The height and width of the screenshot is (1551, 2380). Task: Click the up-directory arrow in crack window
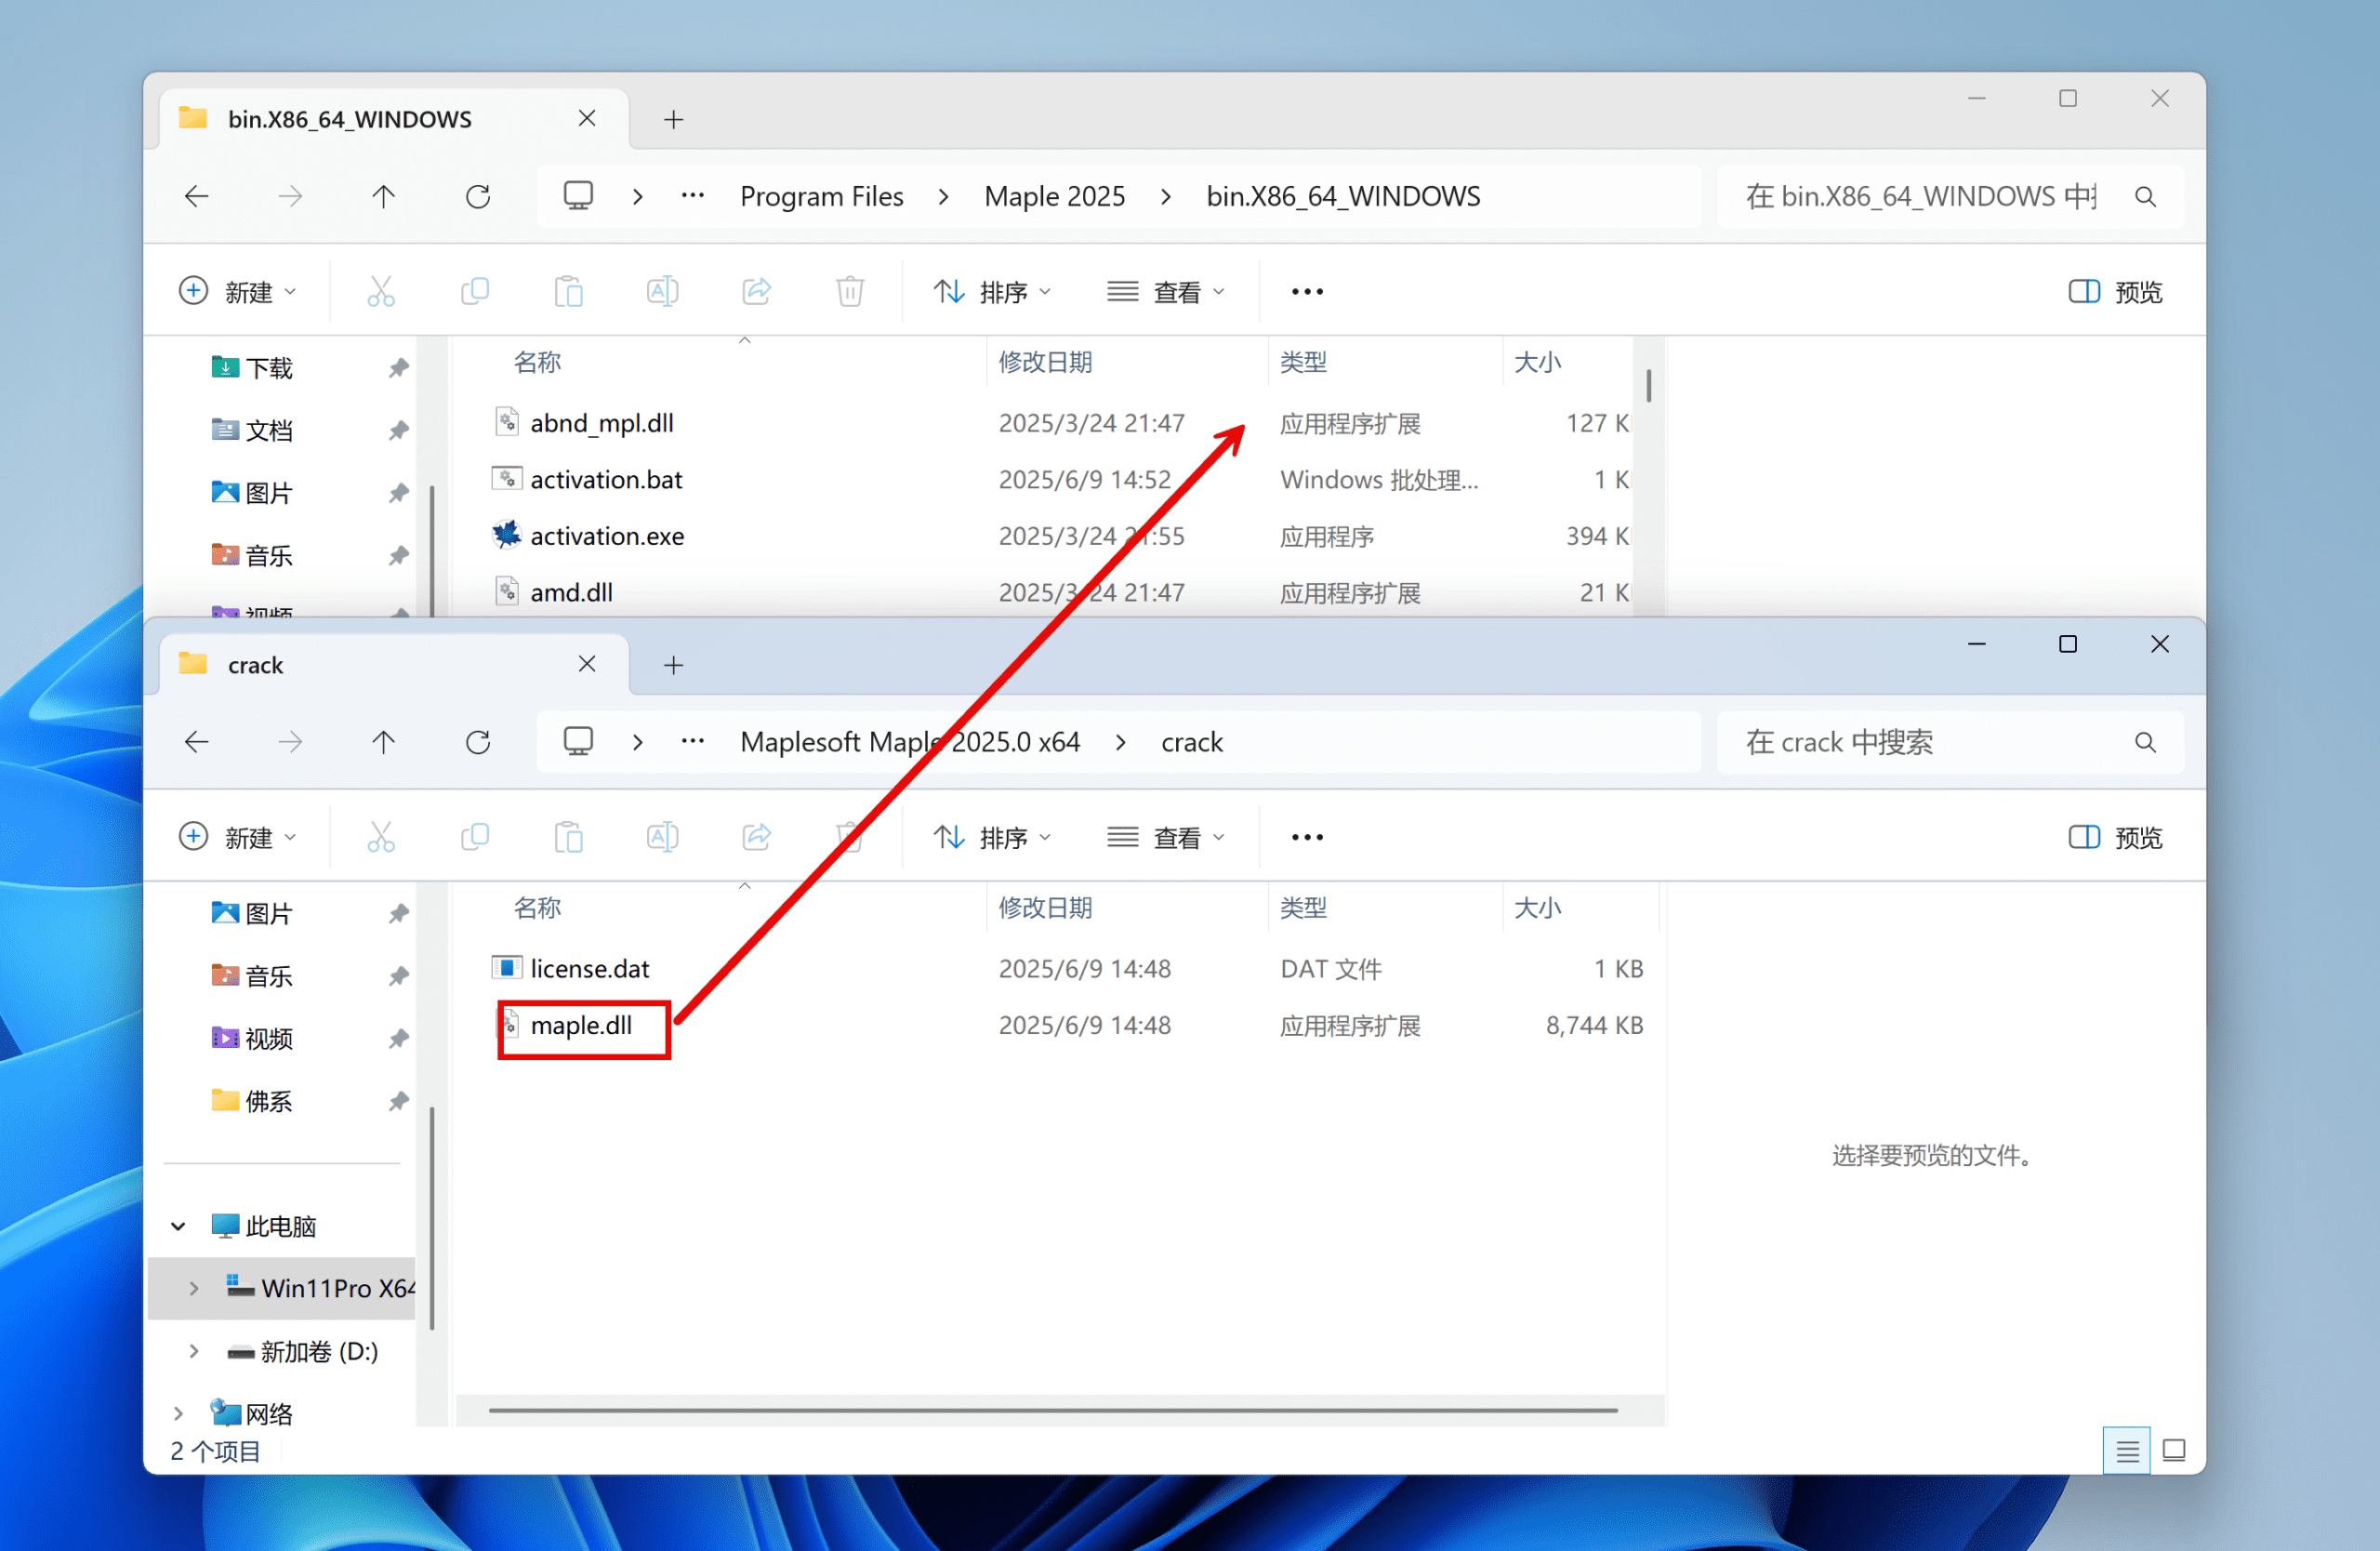(383, 742)
